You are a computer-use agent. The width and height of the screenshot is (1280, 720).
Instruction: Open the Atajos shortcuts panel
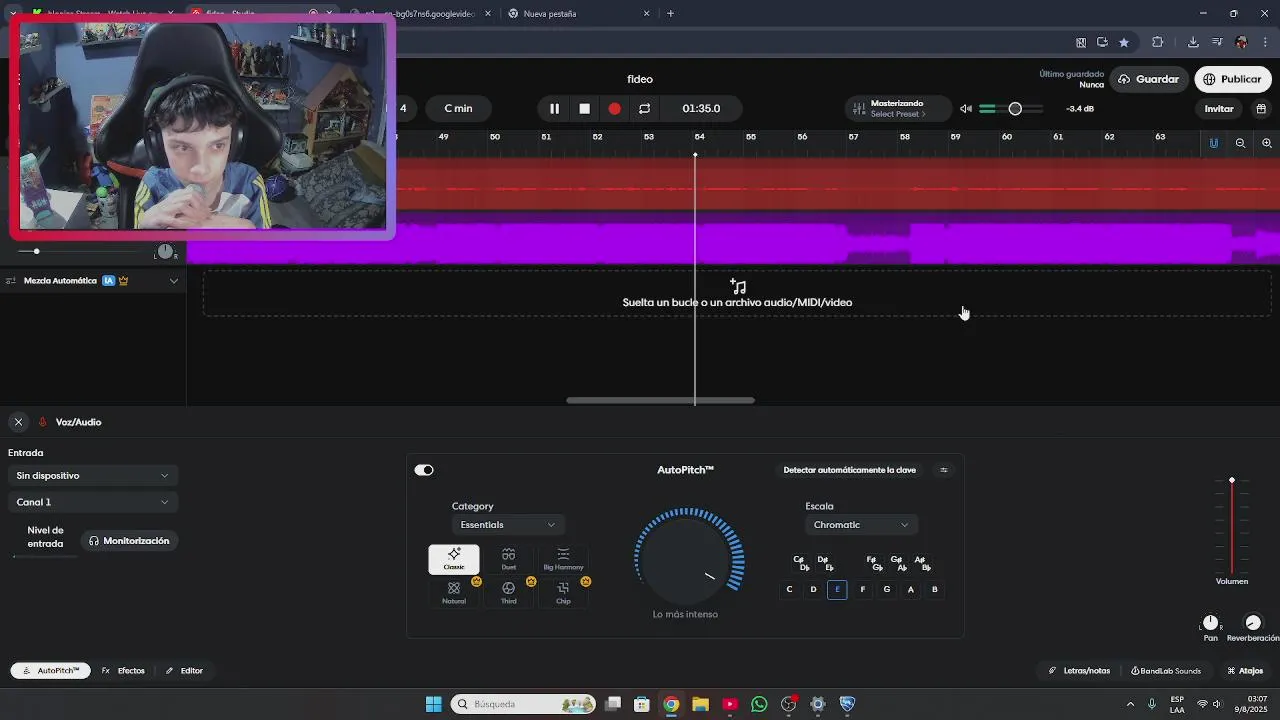point(1245,671)
